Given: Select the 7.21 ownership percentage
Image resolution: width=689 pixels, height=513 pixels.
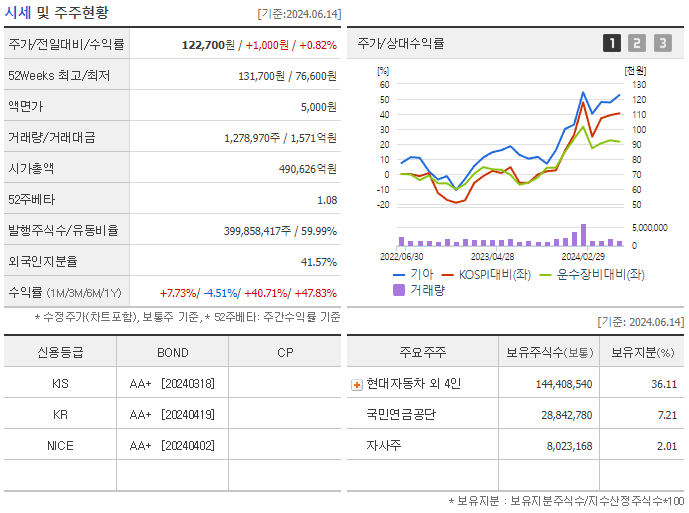Looking at the screenshot, I should 667,415.
